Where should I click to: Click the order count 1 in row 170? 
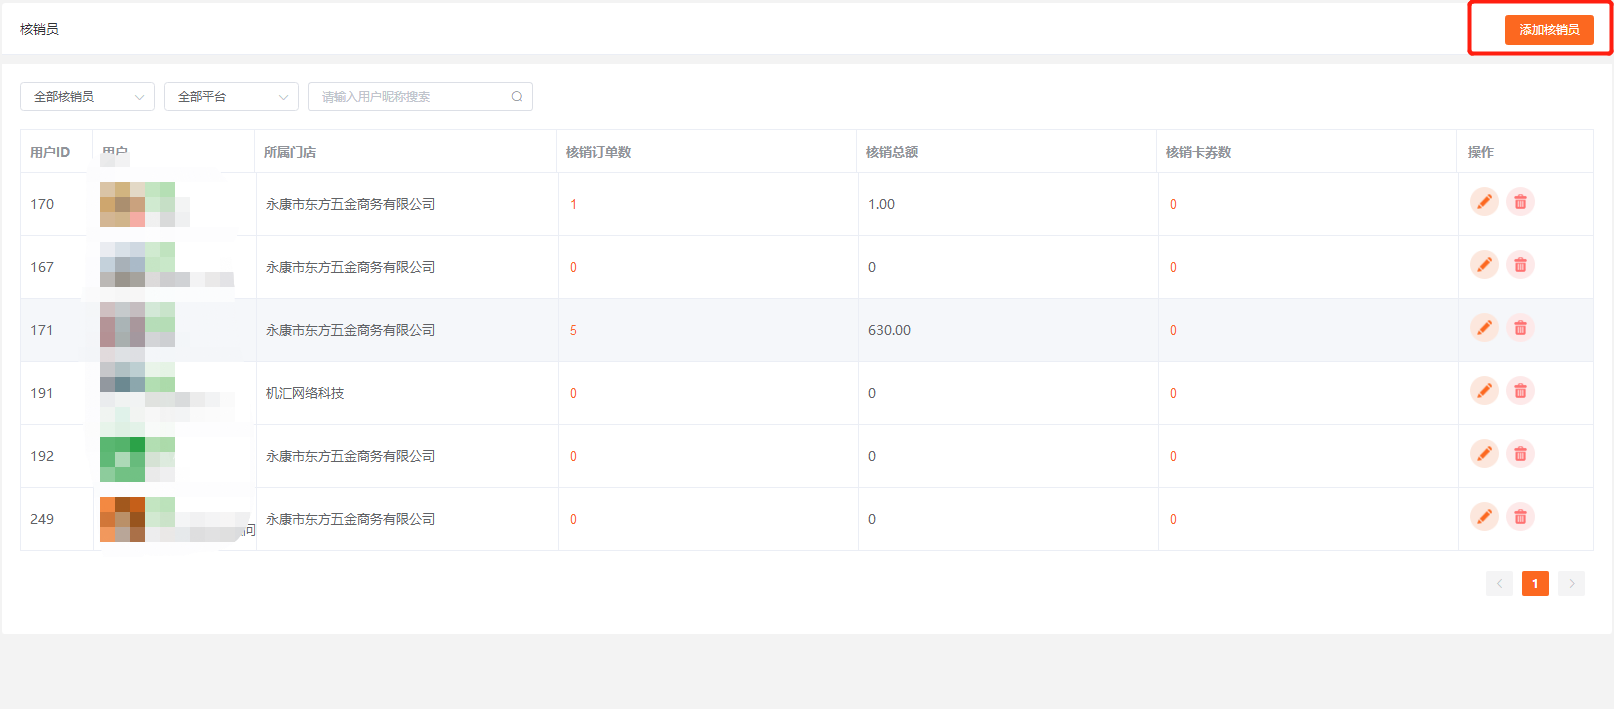(x=573, y=204)
